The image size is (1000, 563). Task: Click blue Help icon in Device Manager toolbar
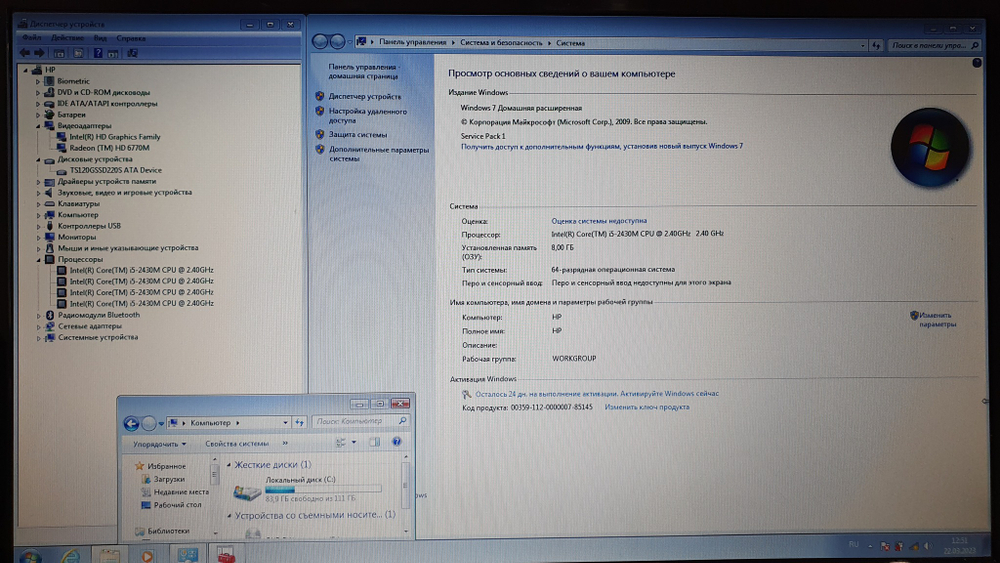(98, 54)
